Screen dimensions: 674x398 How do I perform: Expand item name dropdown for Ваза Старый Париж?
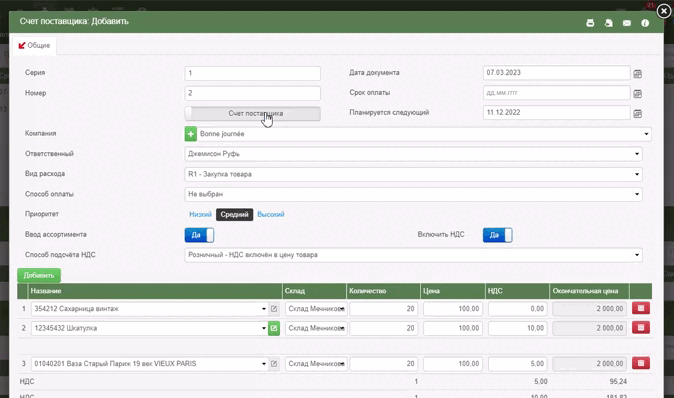(x=264, y=364)
